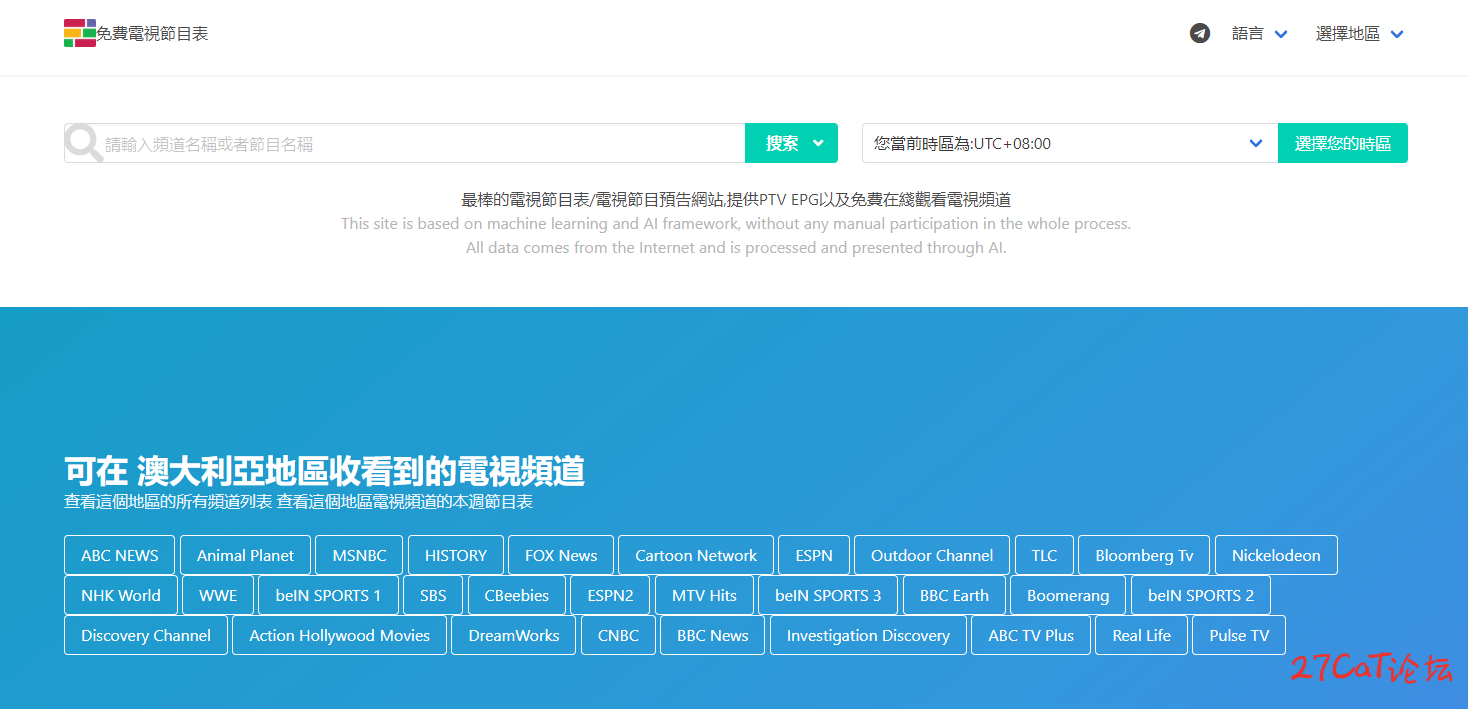Image resolution: width=1468 pixels, height=709 pixels.
Task: Select the Animal Planet channel
Action: point(245,555)
